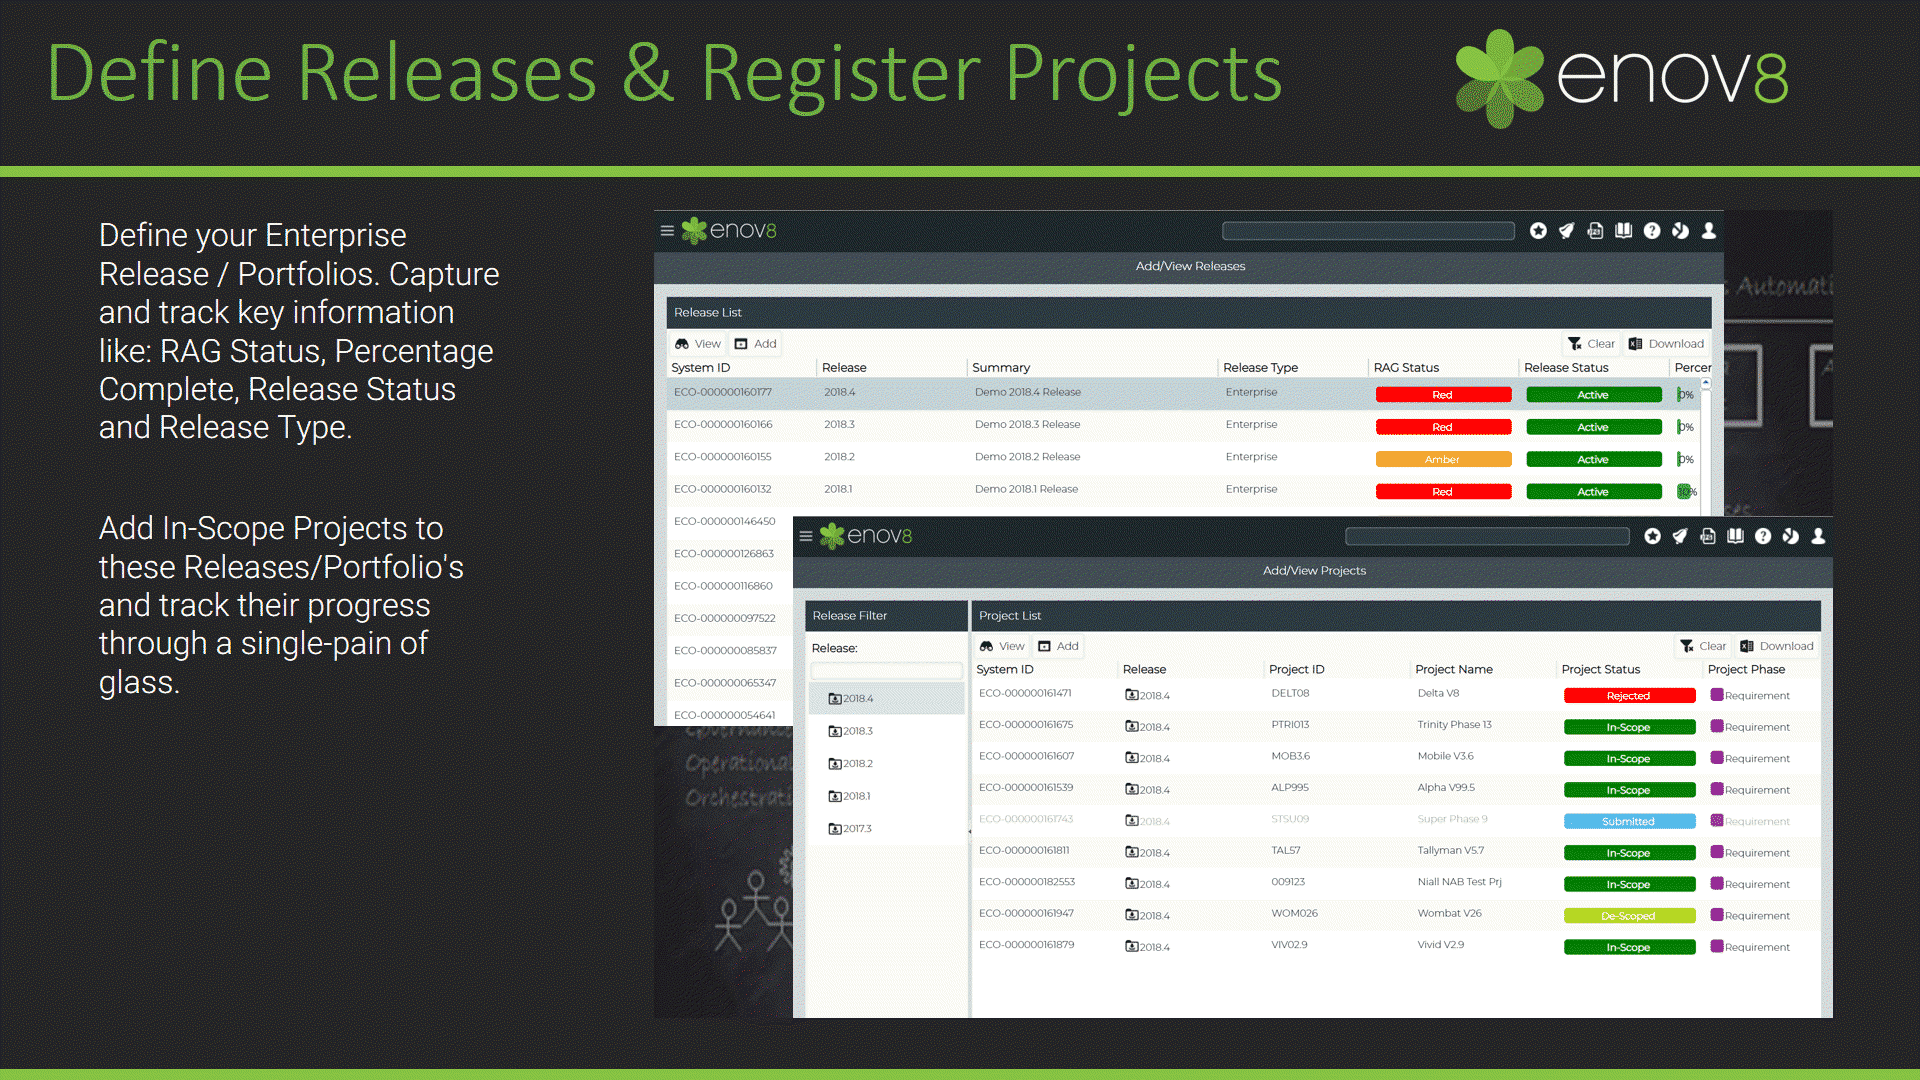
Task: Open book guide icon in Releases window
Action: [x=1624, y=231]
